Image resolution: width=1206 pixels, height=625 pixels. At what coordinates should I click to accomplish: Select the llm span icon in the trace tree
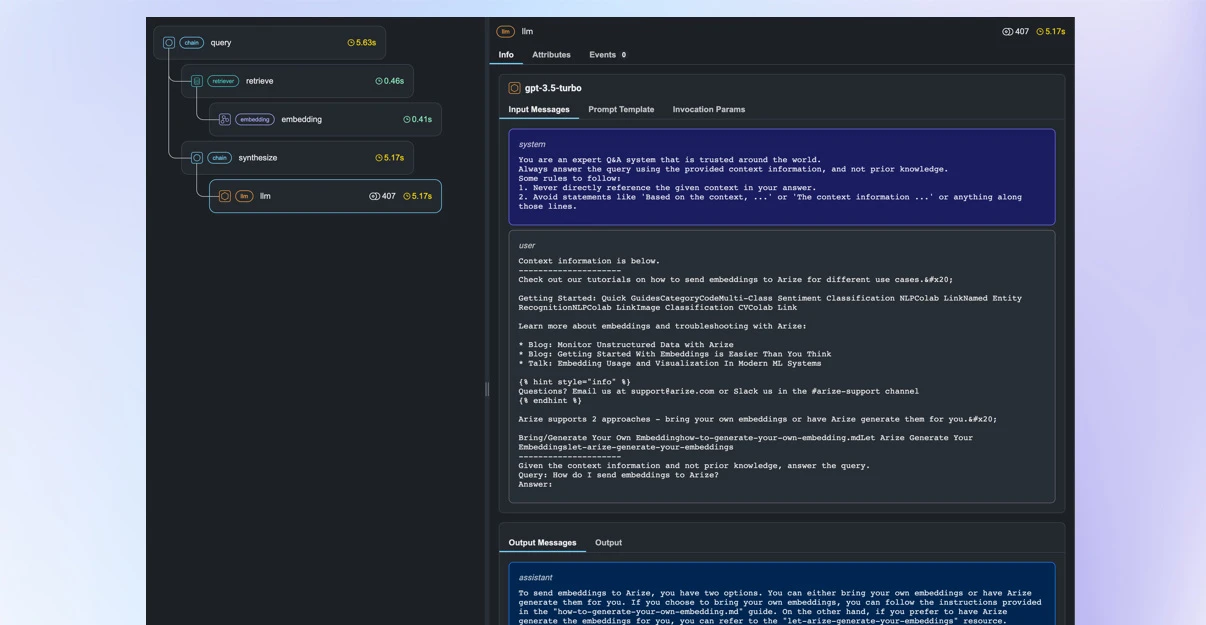click(x=225, y=195)
